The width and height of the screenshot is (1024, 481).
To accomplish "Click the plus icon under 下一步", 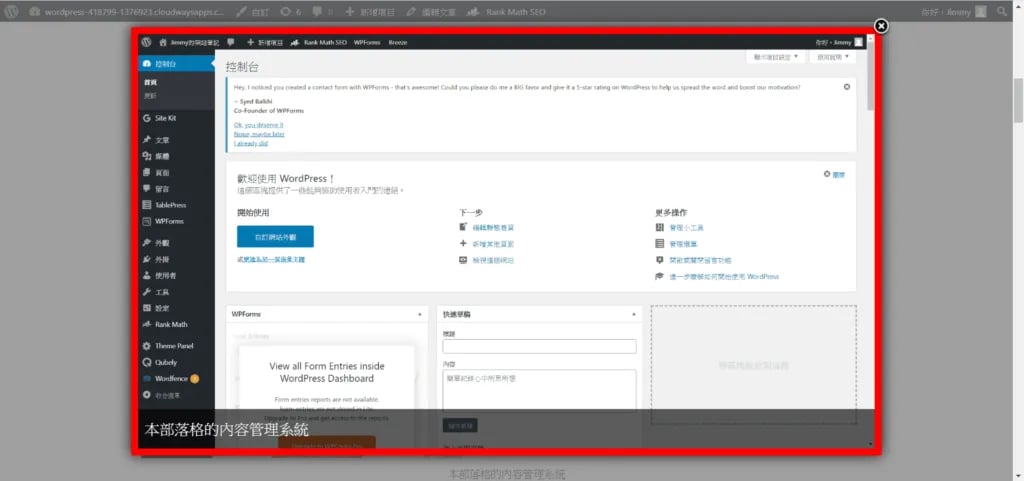I will pos(463,243).
